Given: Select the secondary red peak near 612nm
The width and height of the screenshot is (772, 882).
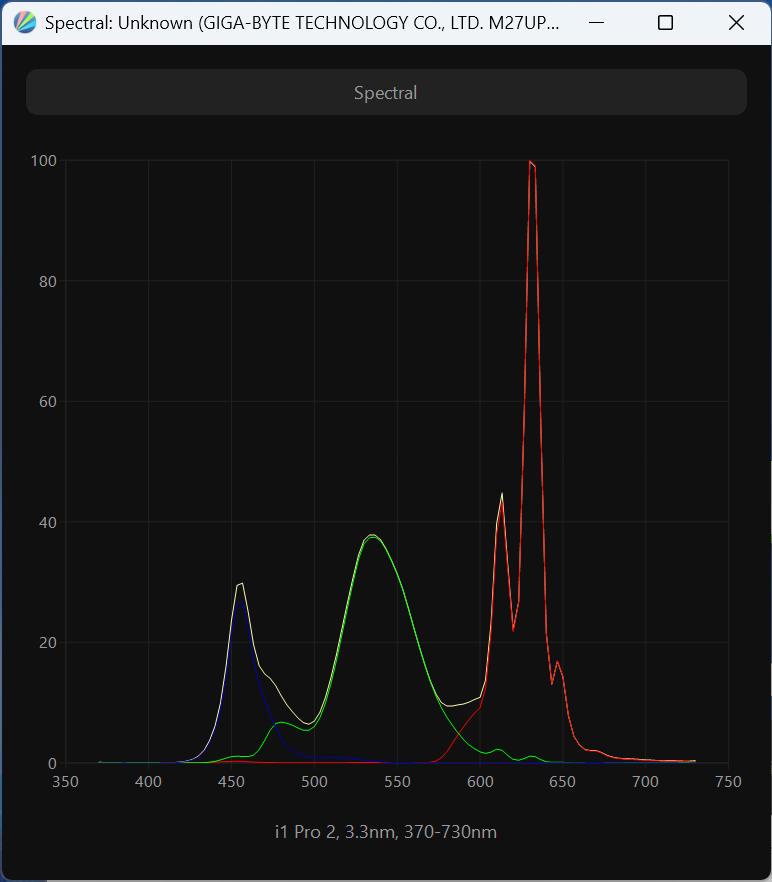Looking at the screenshot, I should (x=502, y=495).
